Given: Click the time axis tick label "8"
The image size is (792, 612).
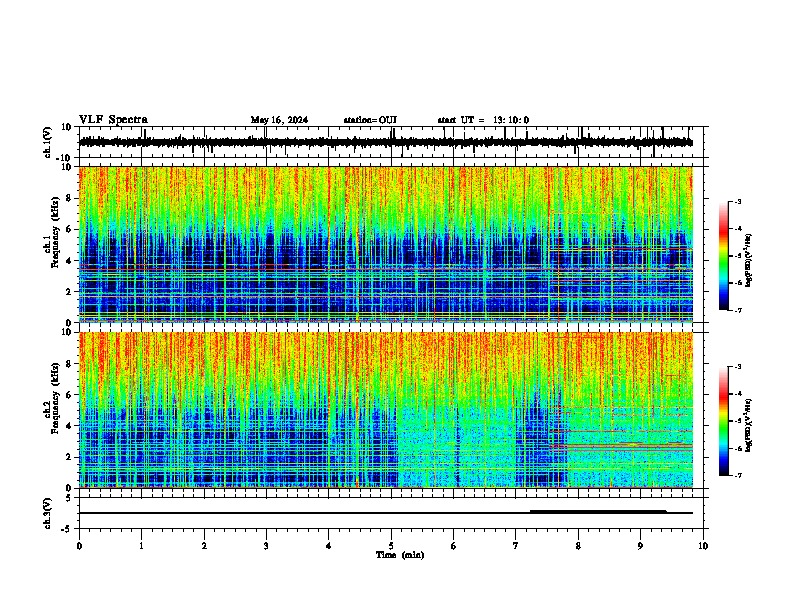Looking at the screenshot, I should point(578,546).
